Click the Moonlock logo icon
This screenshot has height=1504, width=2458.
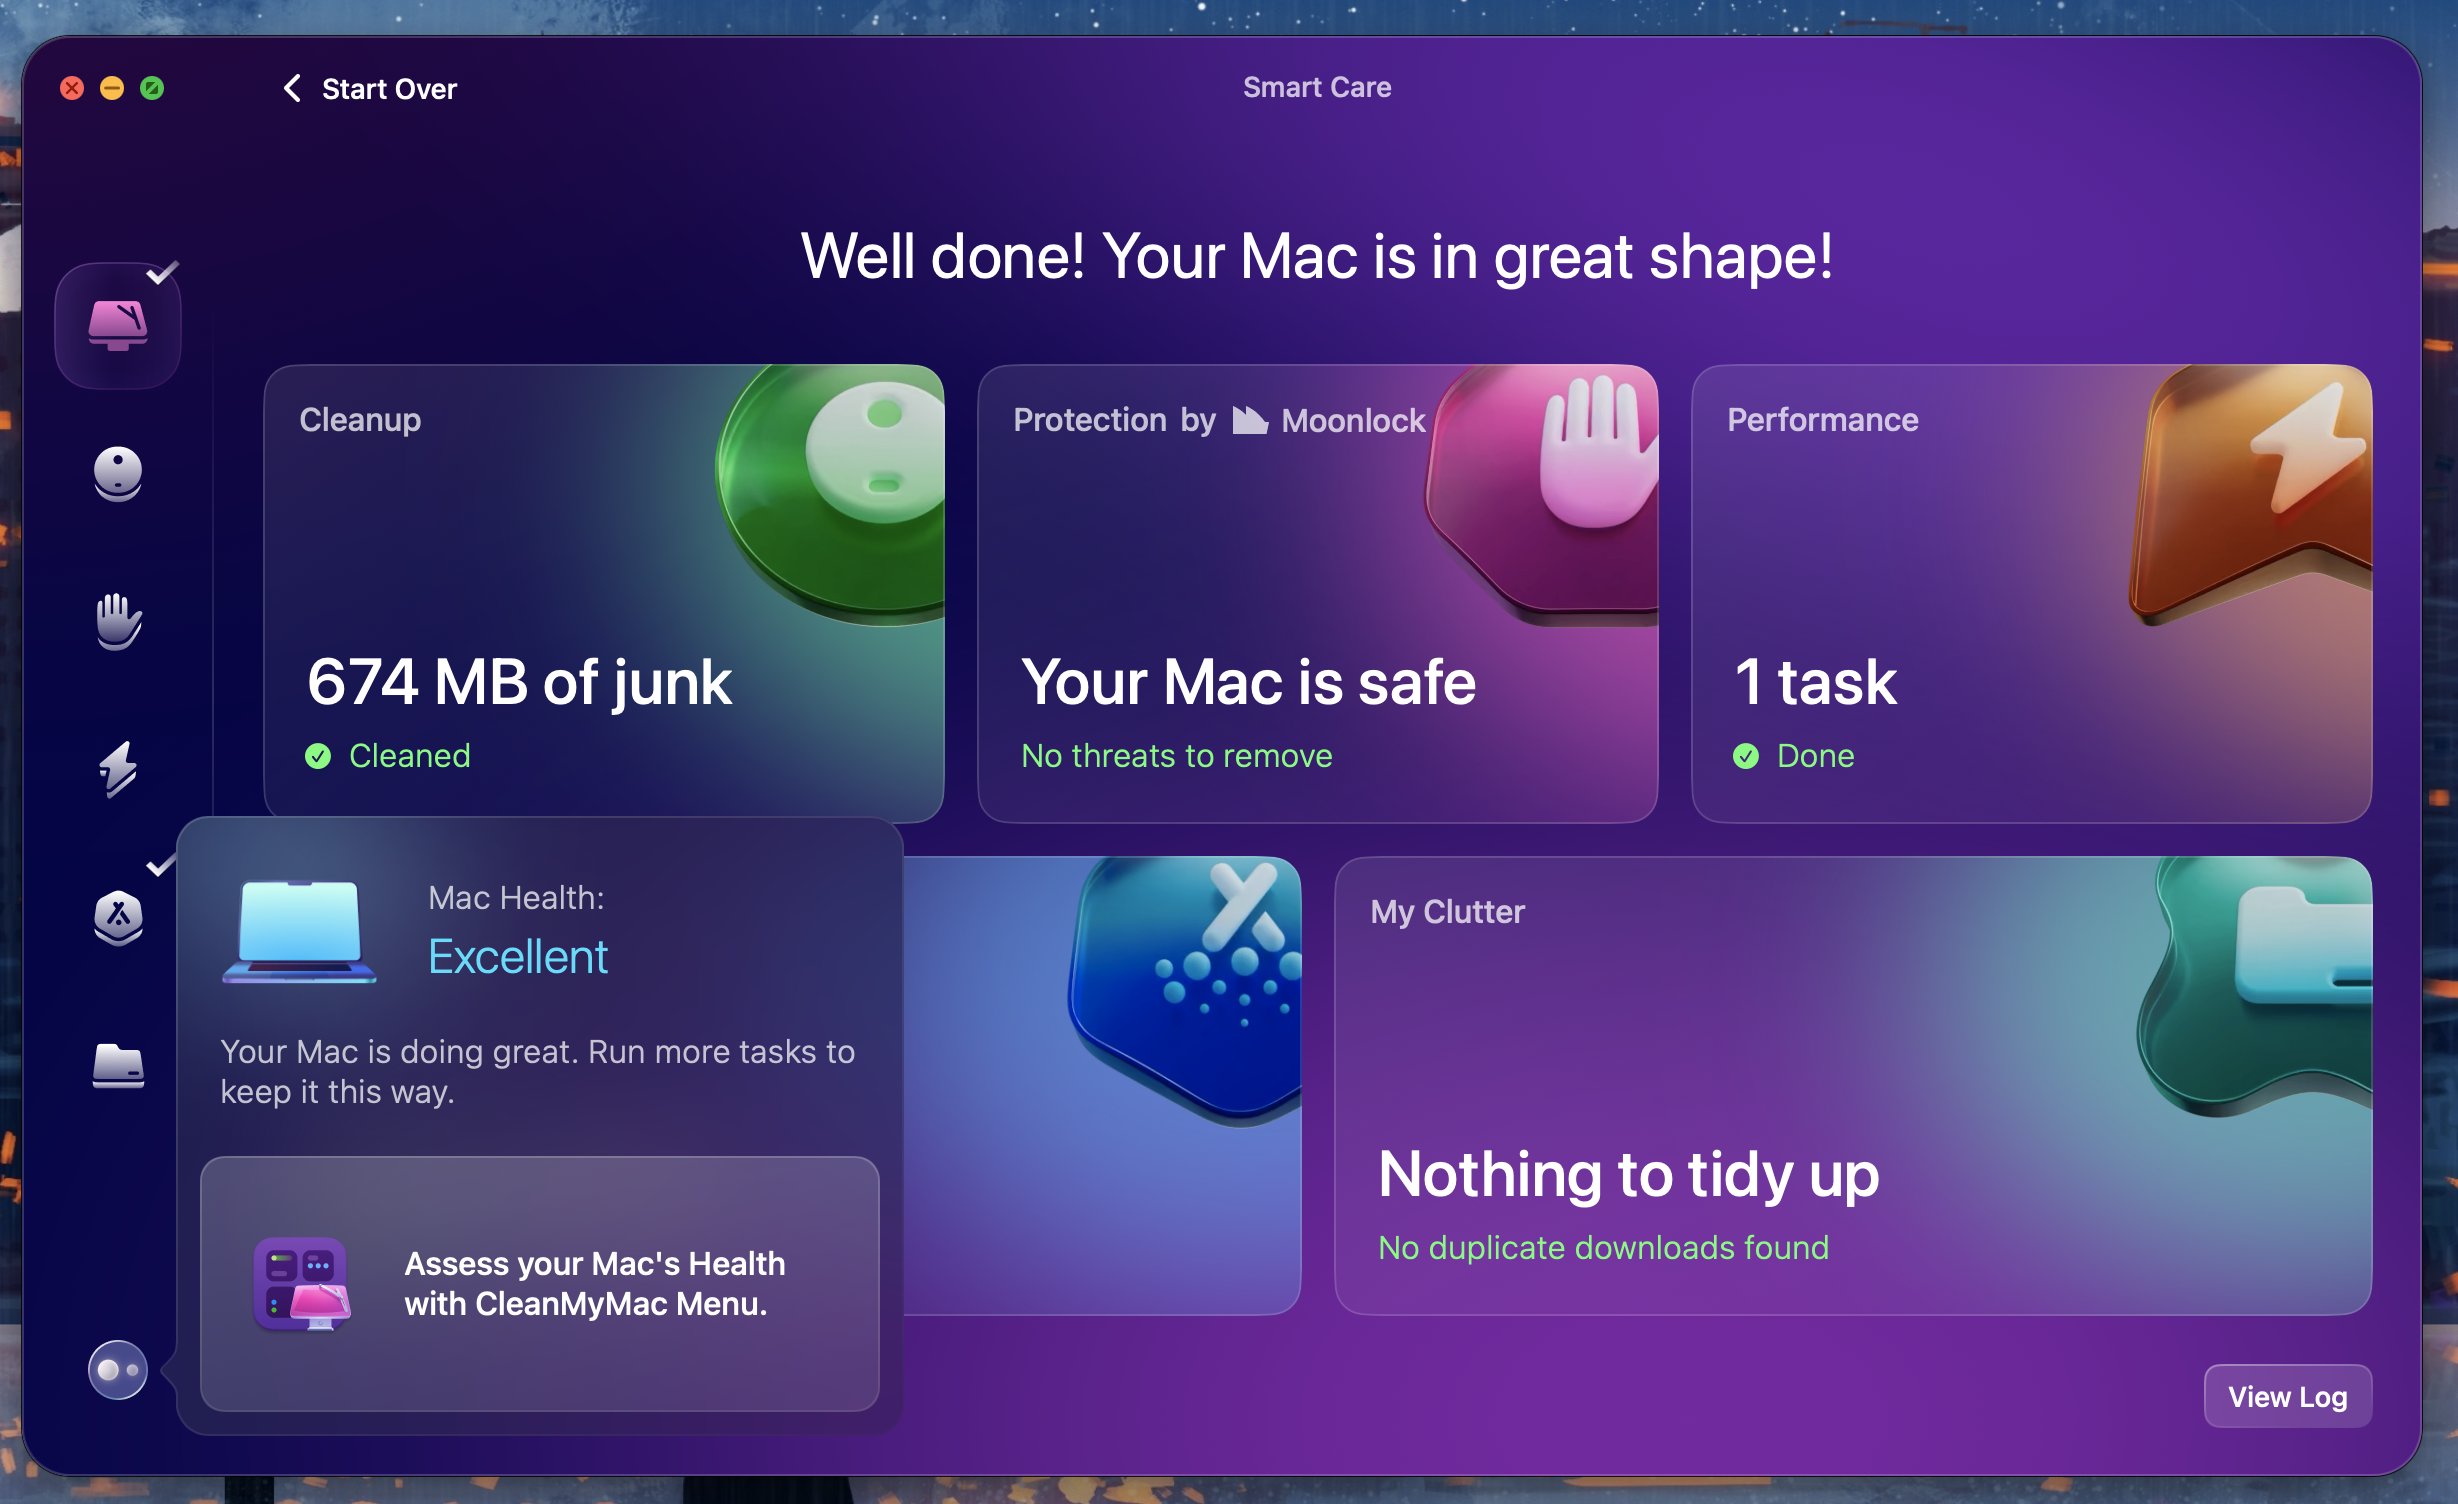pyautogui.click(x=1249, y=420)
